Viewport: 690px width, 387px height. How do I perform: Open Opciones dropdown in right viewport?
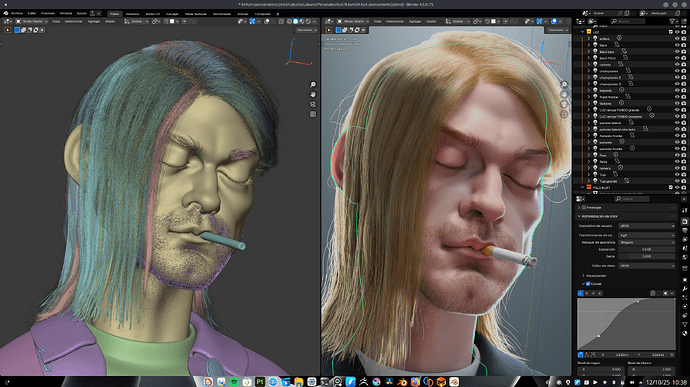click(557, 30)
